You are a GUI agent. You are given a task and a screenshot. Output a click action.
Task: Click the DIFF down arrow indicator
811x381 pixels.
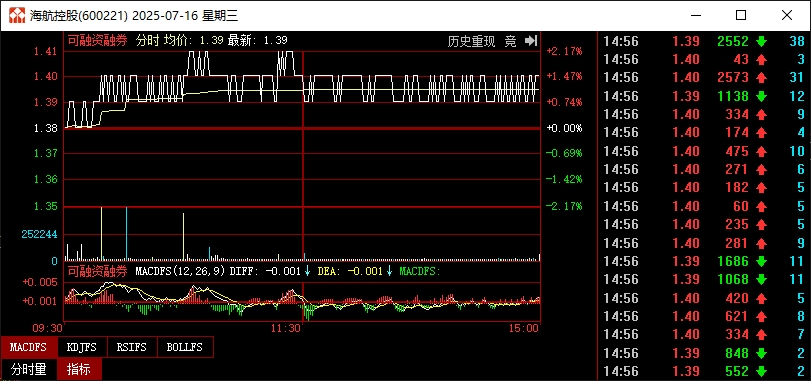pyautogui.click(x=307, y=271)
